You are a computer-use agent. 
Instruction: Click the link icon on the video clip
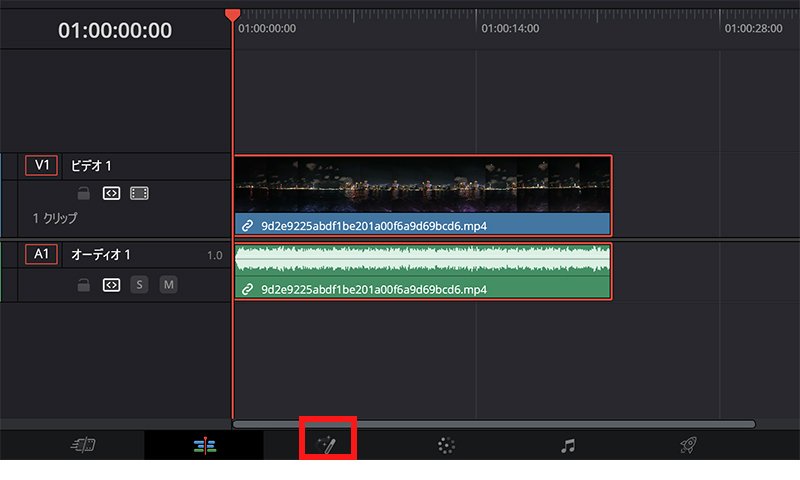[247, 225]
